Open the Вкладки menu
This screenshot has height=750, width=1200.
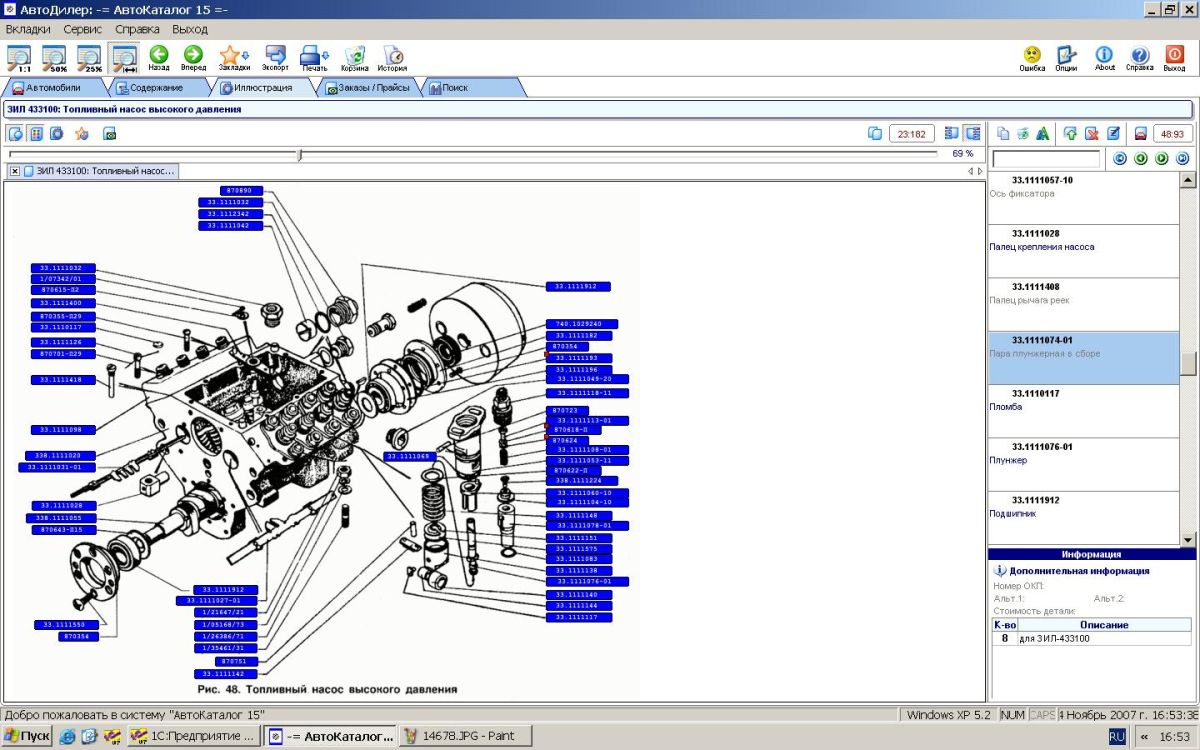[x=28, y=29]
